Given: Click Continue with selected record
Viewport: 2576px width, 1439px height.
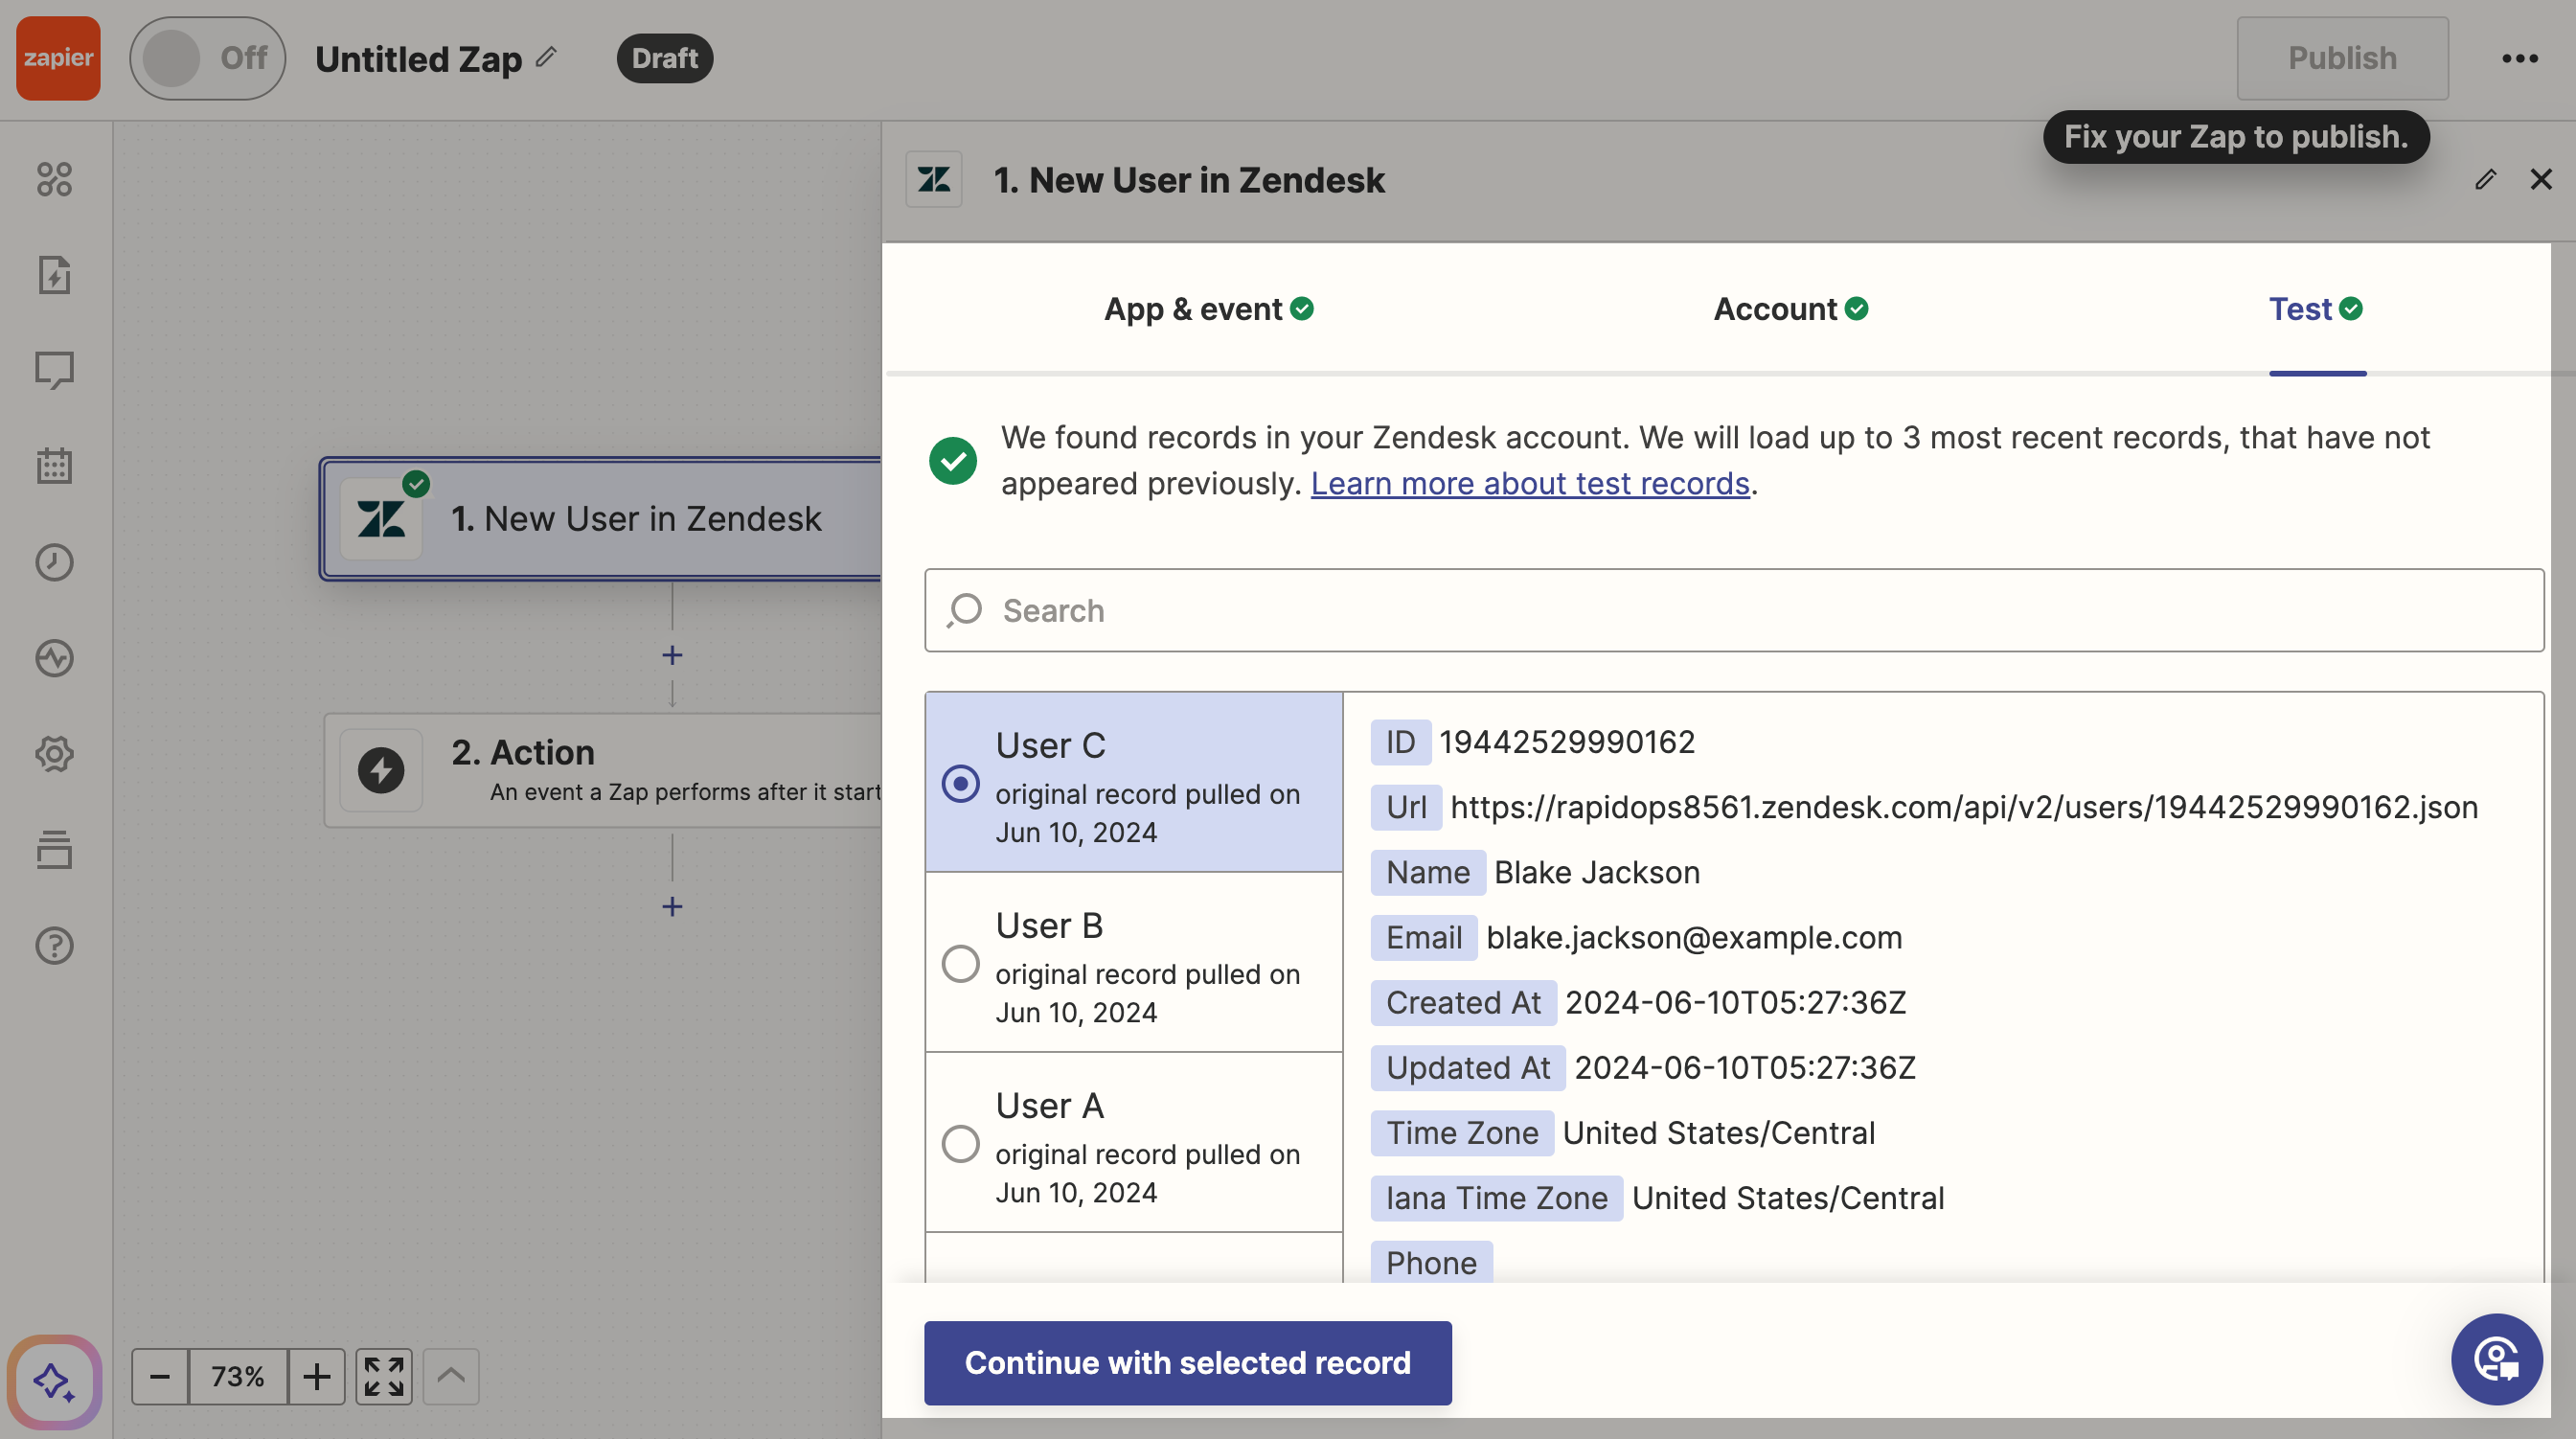Looking at the screenshot, I should 1187,1362.
